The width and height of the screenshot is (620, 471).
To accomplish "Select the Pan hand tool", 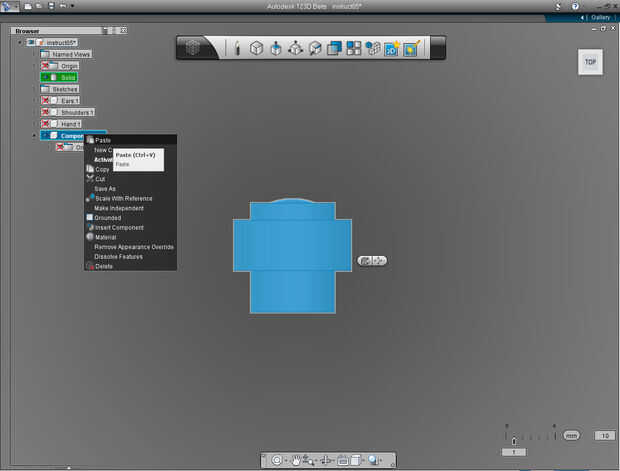I will (295, 460).
